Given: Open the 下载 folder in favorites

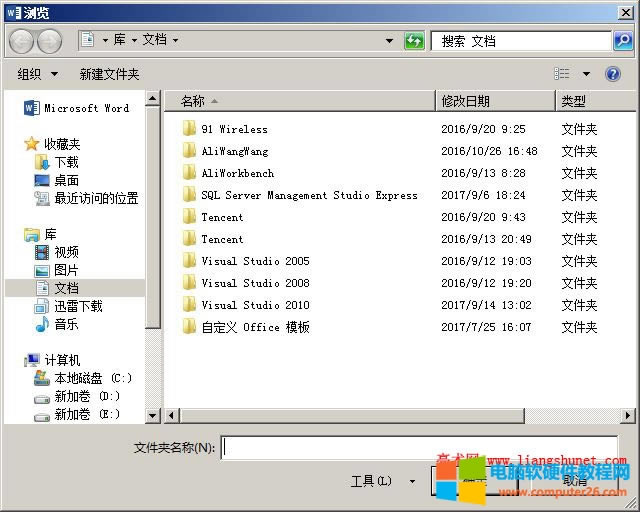Looking at the screenshot, I should (66, 162).
